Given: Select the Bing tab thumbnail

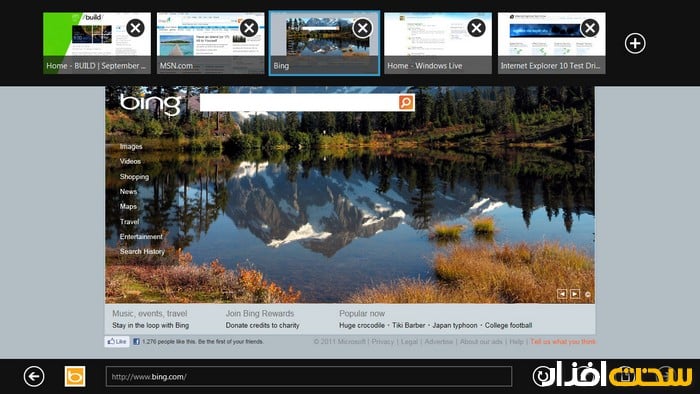Looking at the screenshot, I should [324, 43].
